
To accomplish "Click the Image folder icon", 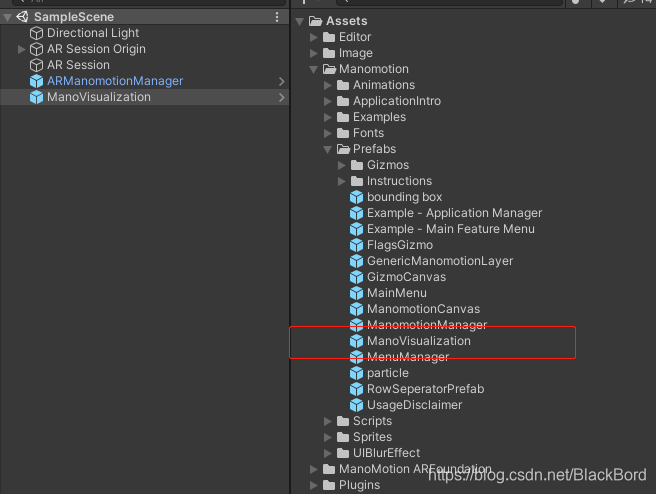I will [329, 53].
